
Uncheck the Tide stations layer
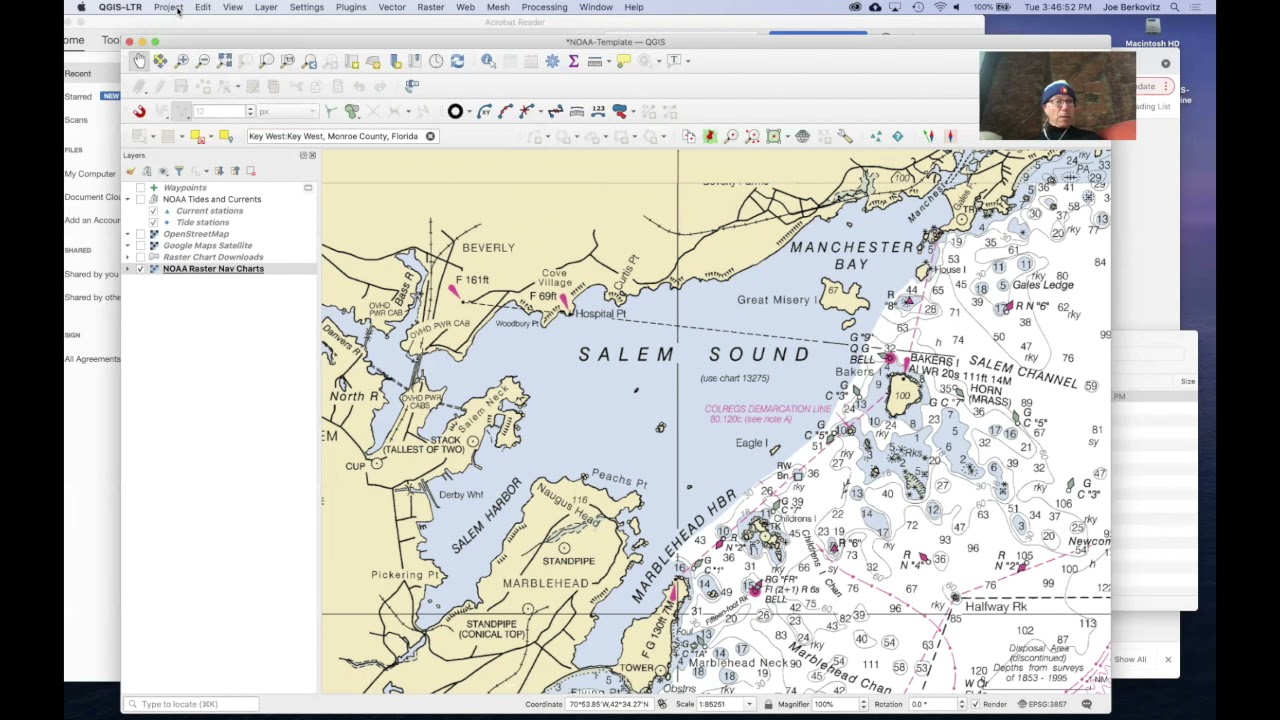153,222
